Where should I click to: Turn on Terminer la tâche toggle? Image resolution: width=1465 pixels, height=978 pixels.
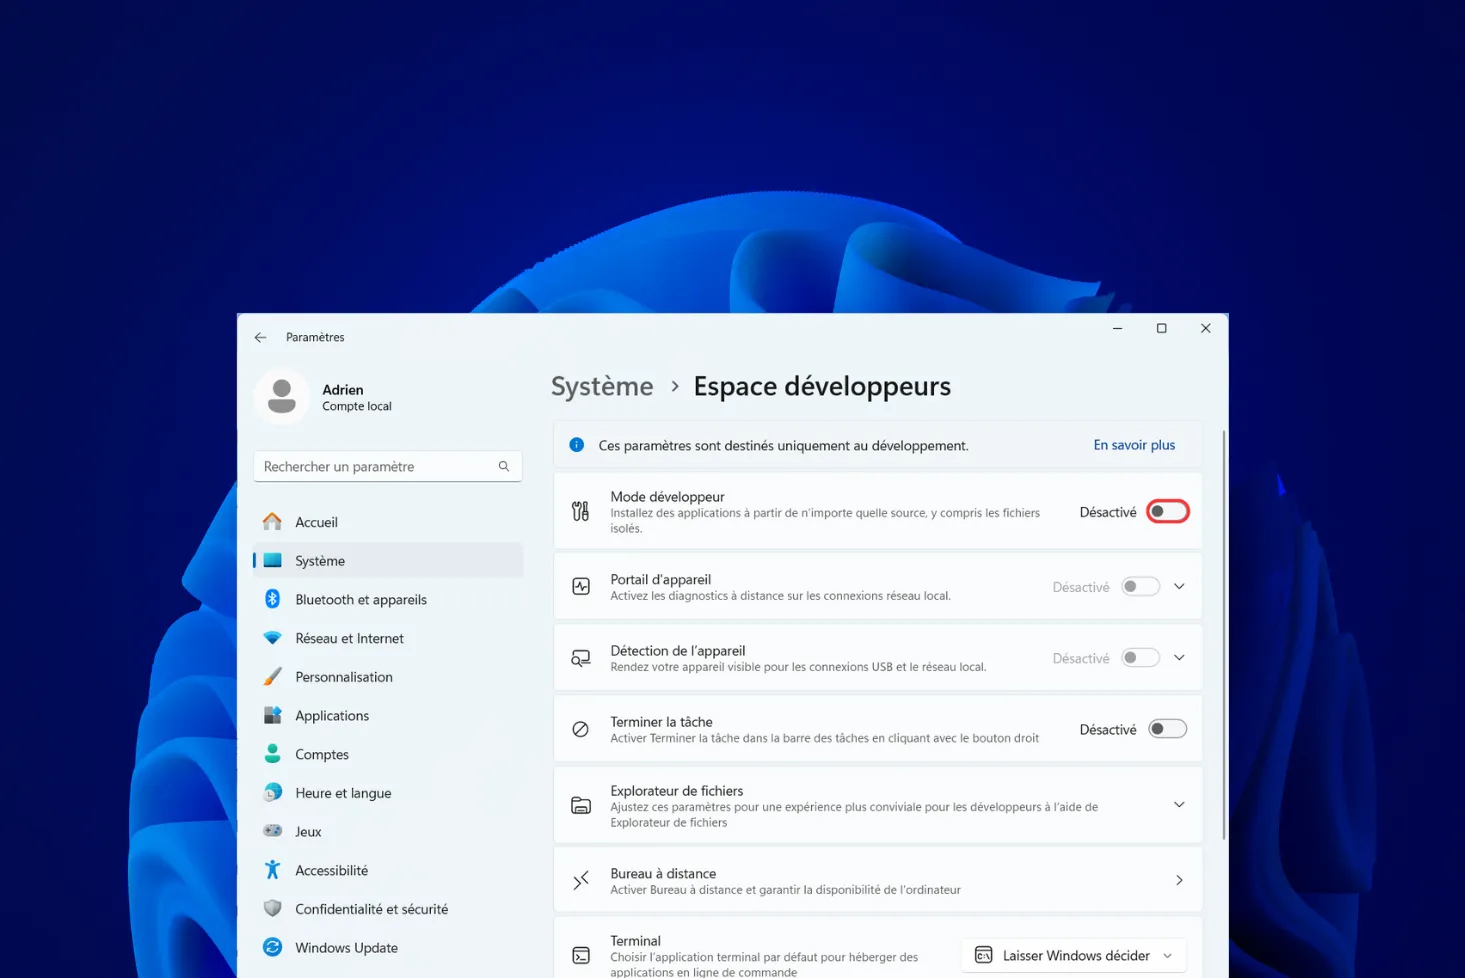click(x=1167, y=729)
